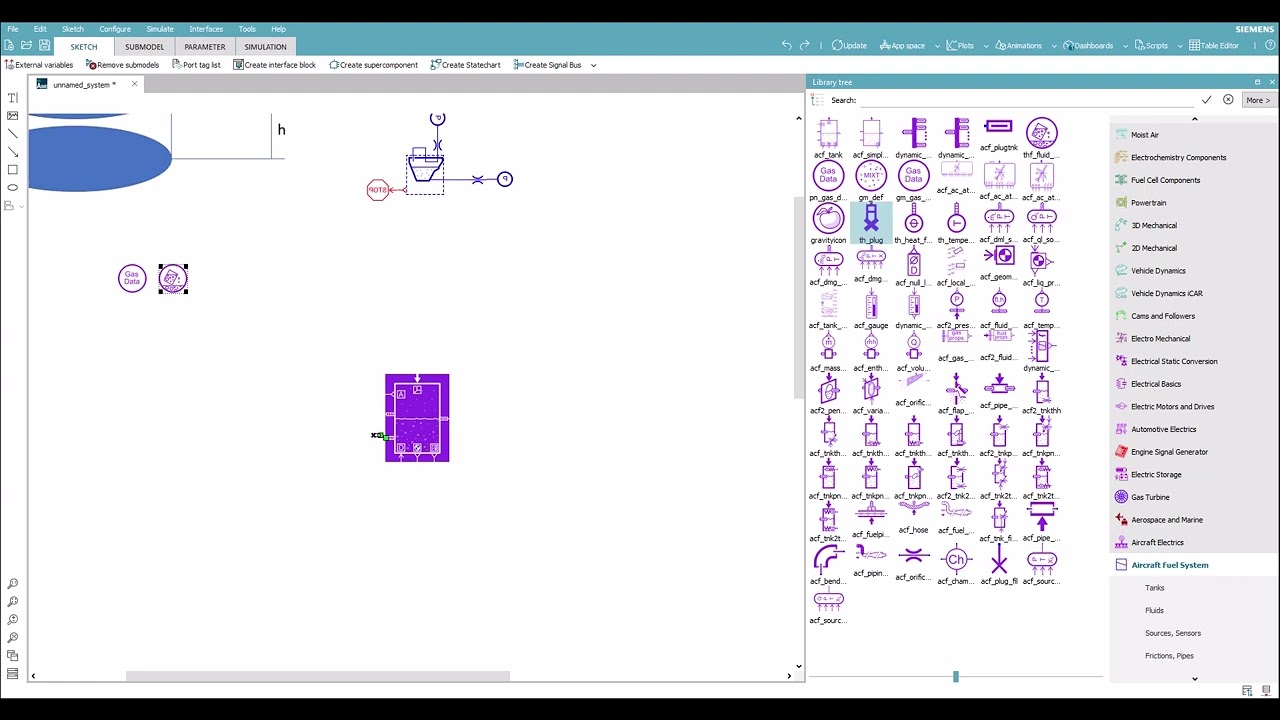
Task: Pick the acf_tank library component
Action: pos(828,138)
